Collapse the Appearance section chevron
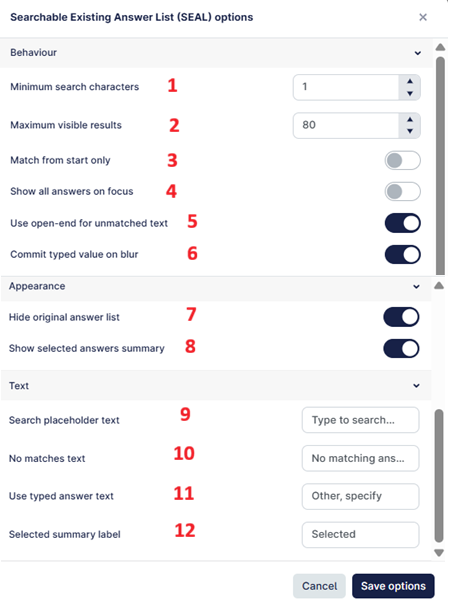Viewport: 451px width, 606px height. tap(416, 286)
